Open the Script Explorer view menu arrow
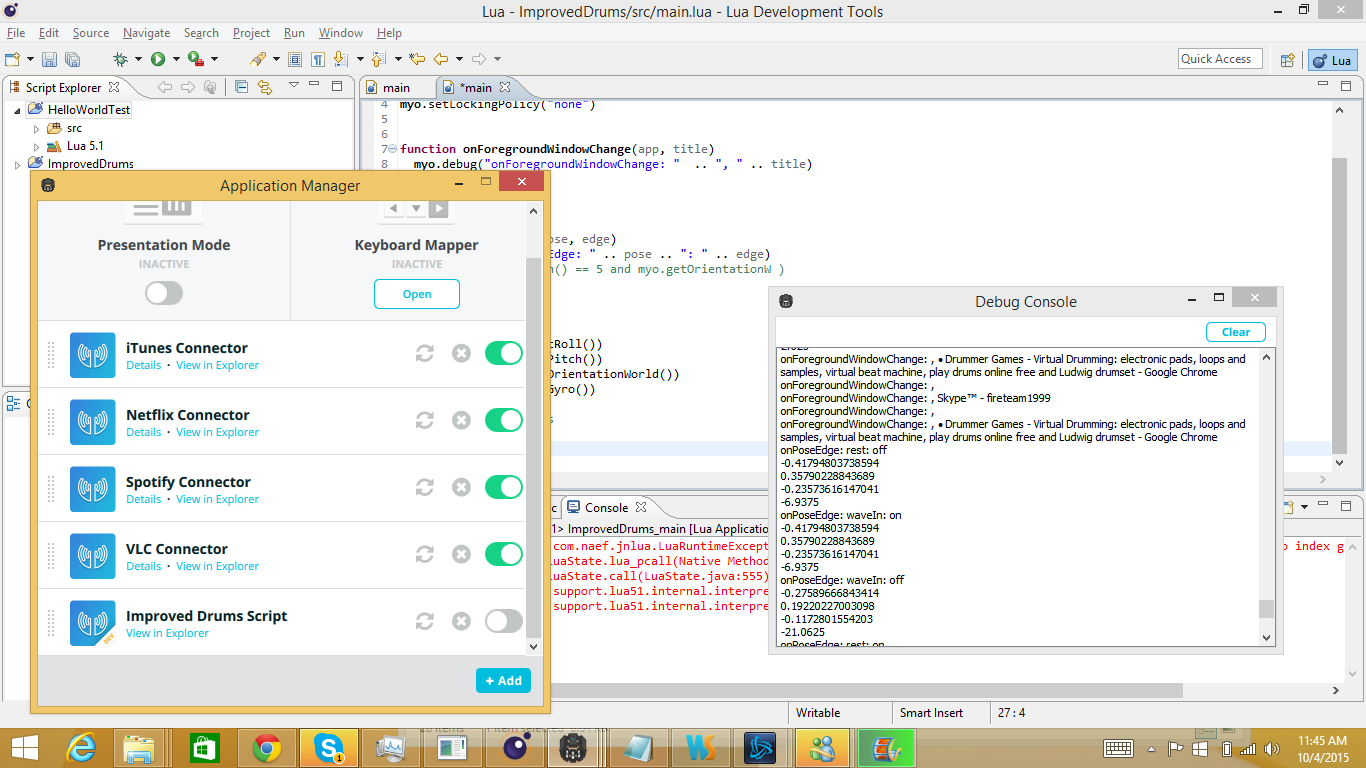This screenshot has width=1366, height=768. [293, 86]
